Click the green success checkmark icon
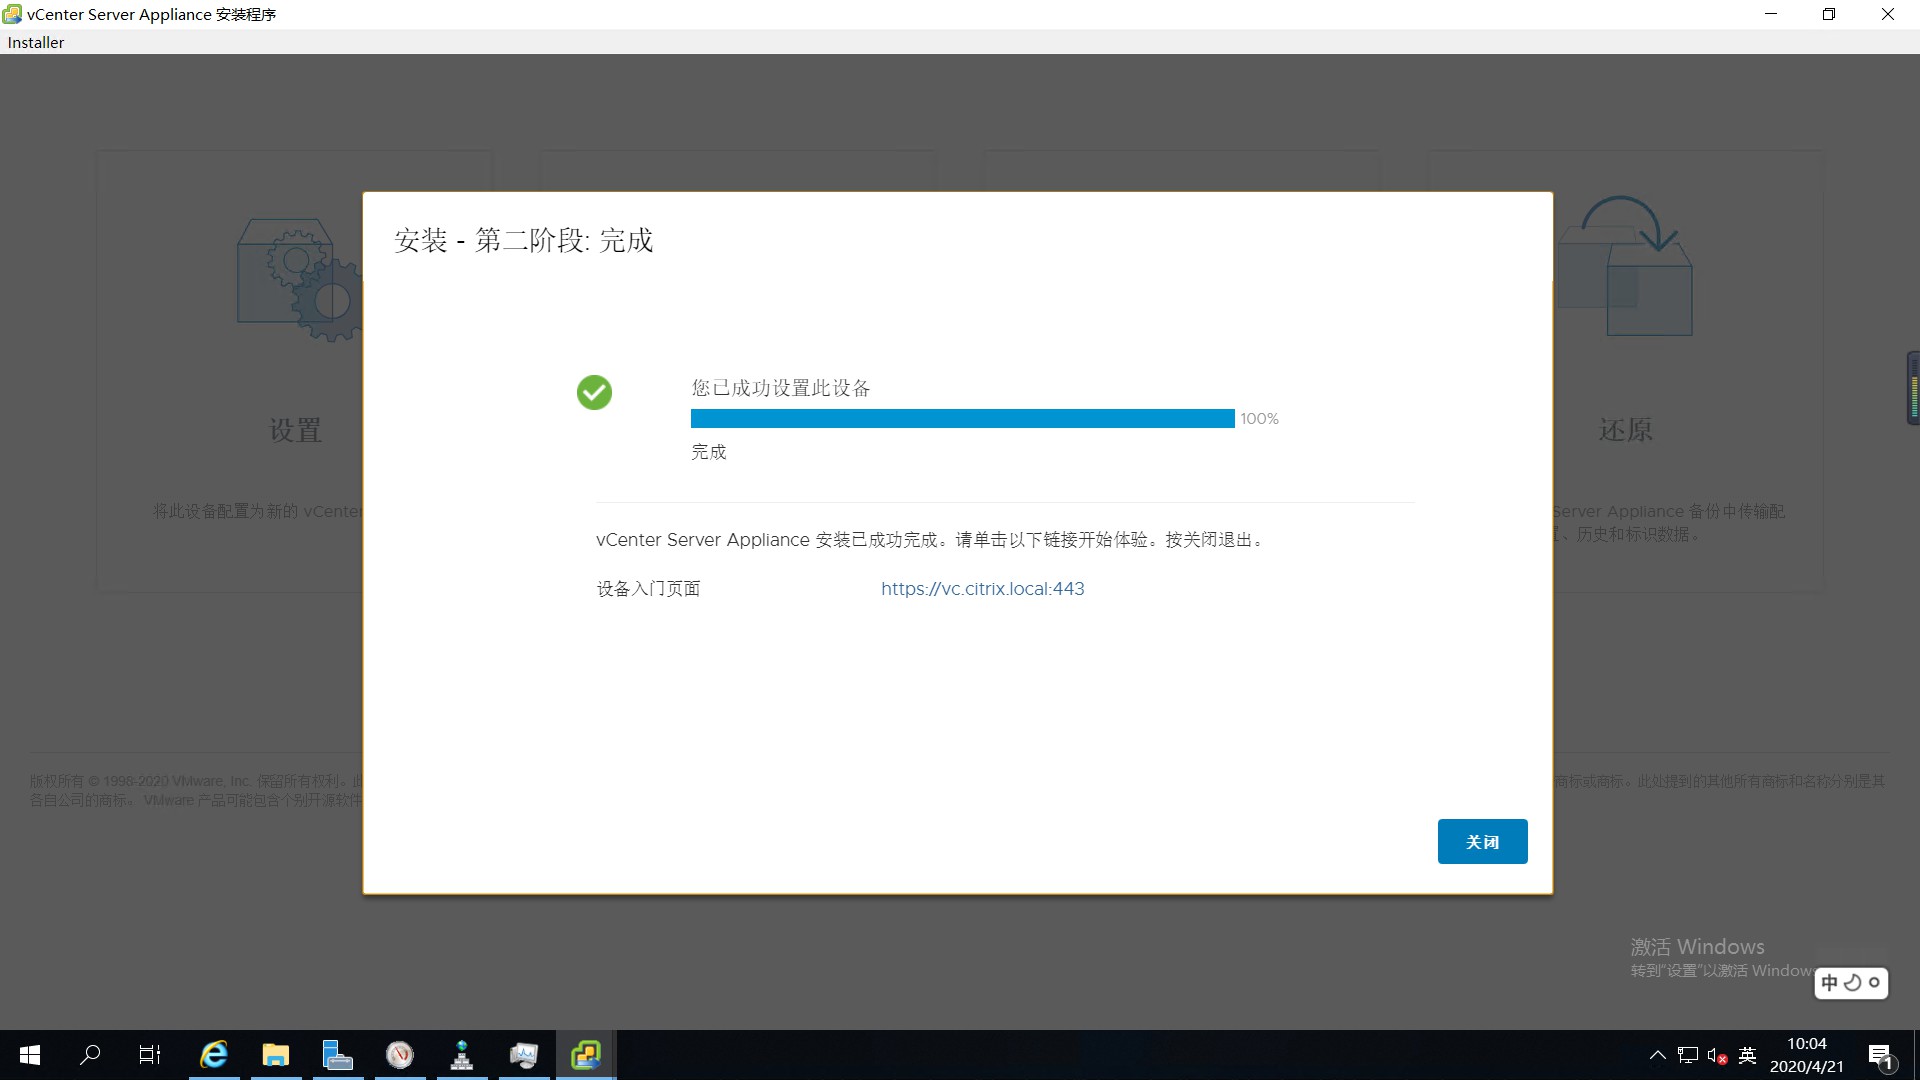This screenshot has width=1920, height=1080. 594,392
